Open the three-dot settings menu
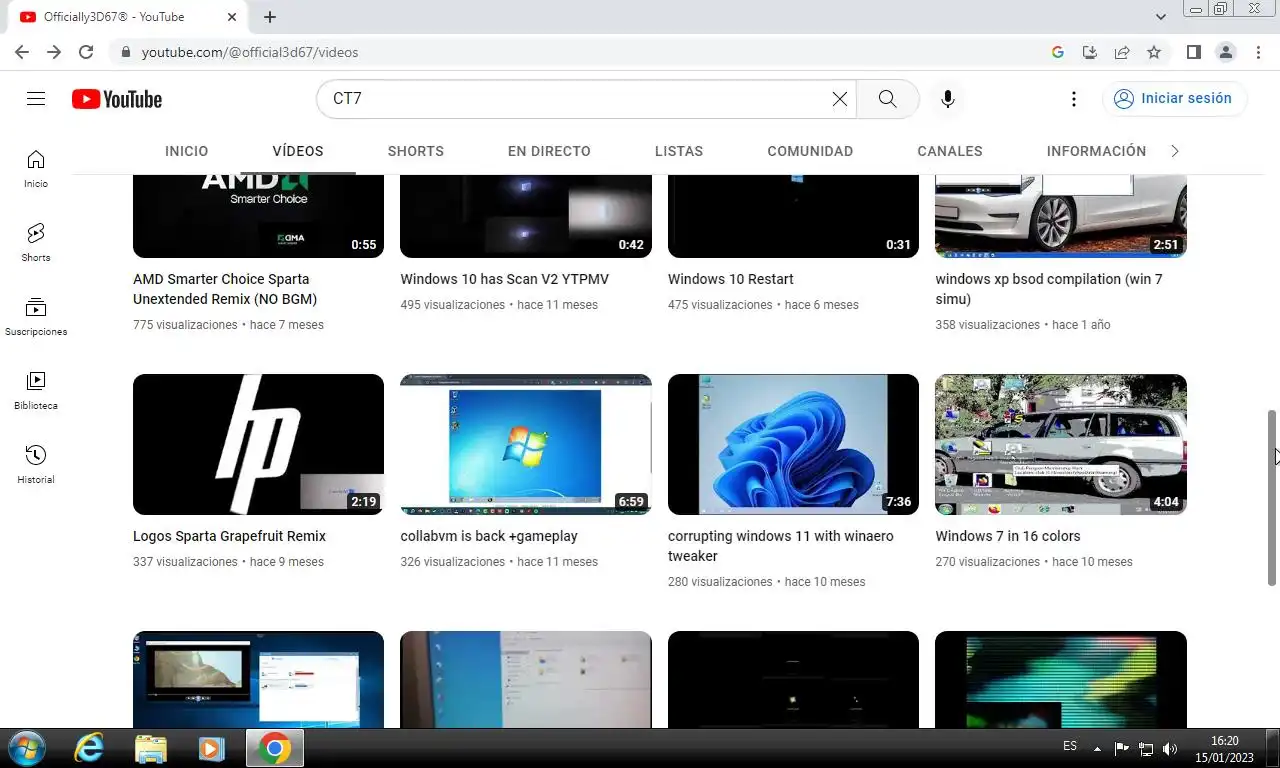Screen dimensions: 1280x768 [x=1074, y=99]
